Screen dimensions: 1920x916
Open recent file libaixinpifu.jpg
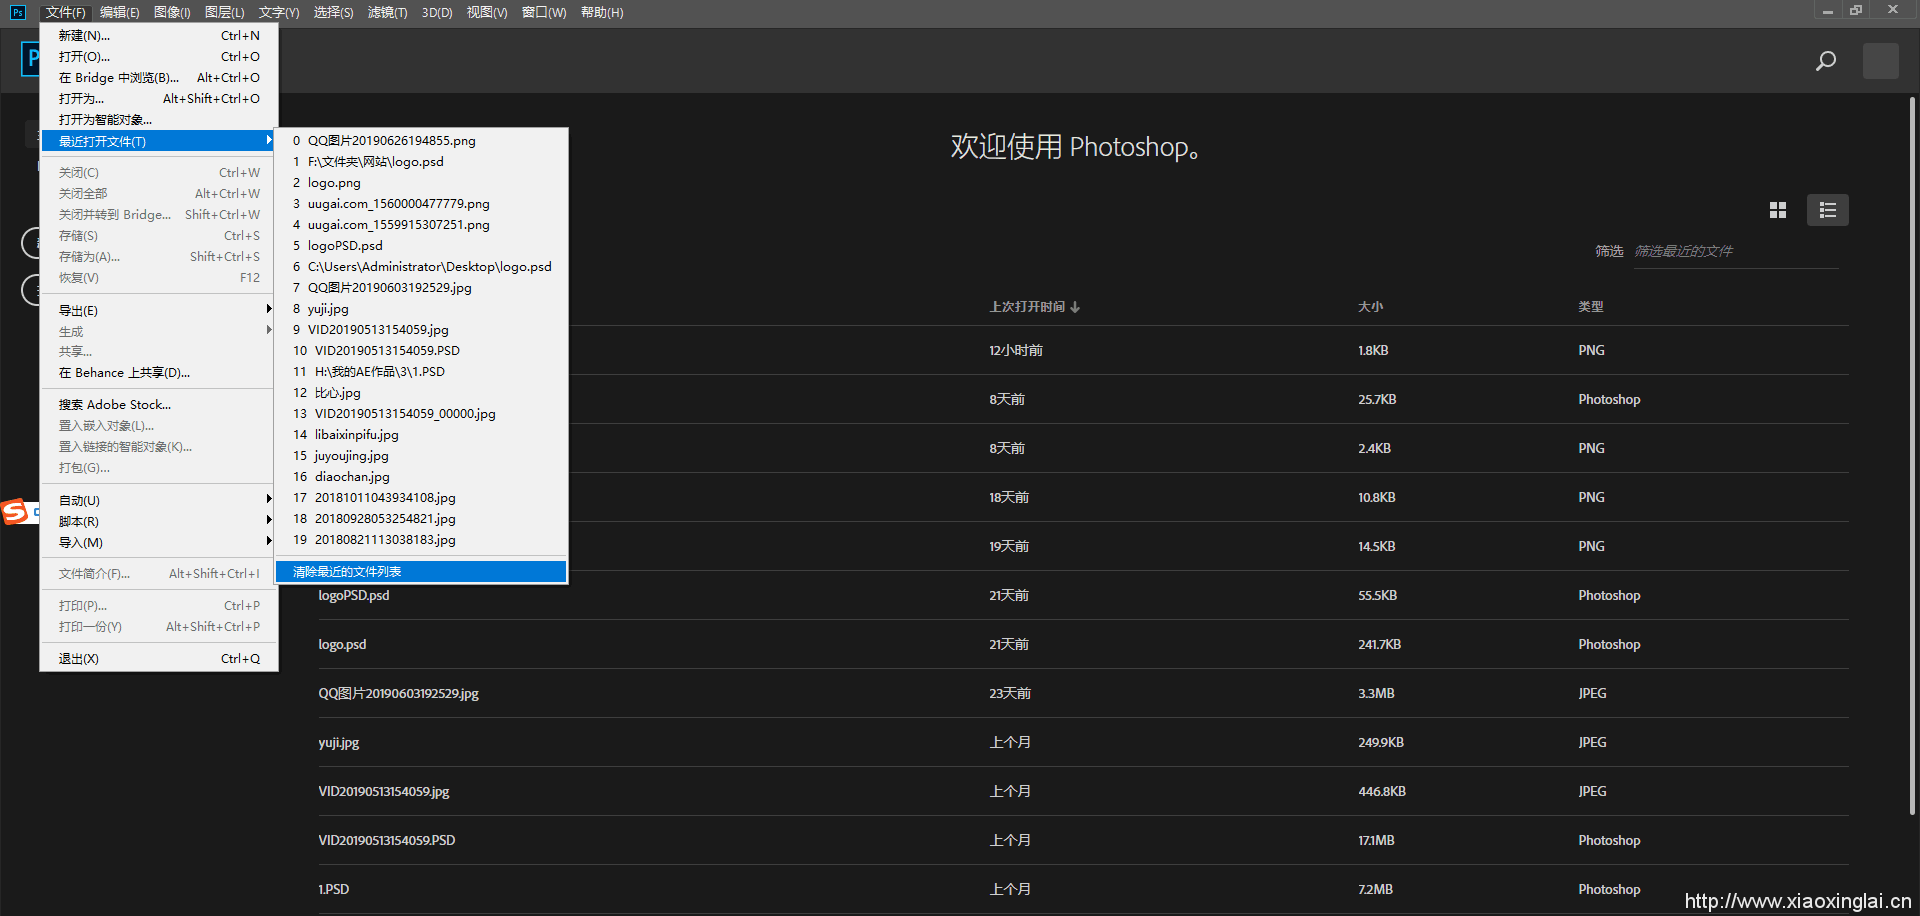click(x=421, y=435)
